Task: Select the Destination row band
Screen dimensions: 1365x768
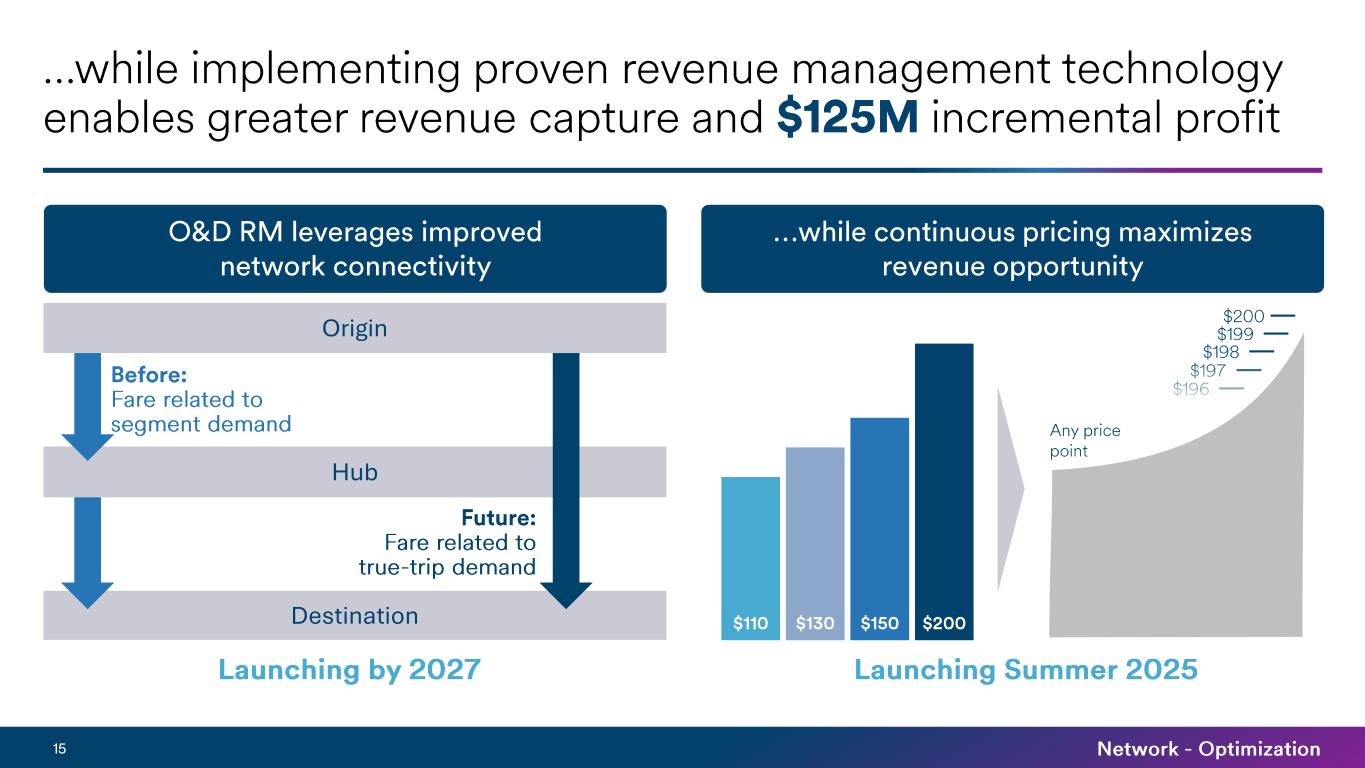Action: pyautogui.click(x=355, y=616)
